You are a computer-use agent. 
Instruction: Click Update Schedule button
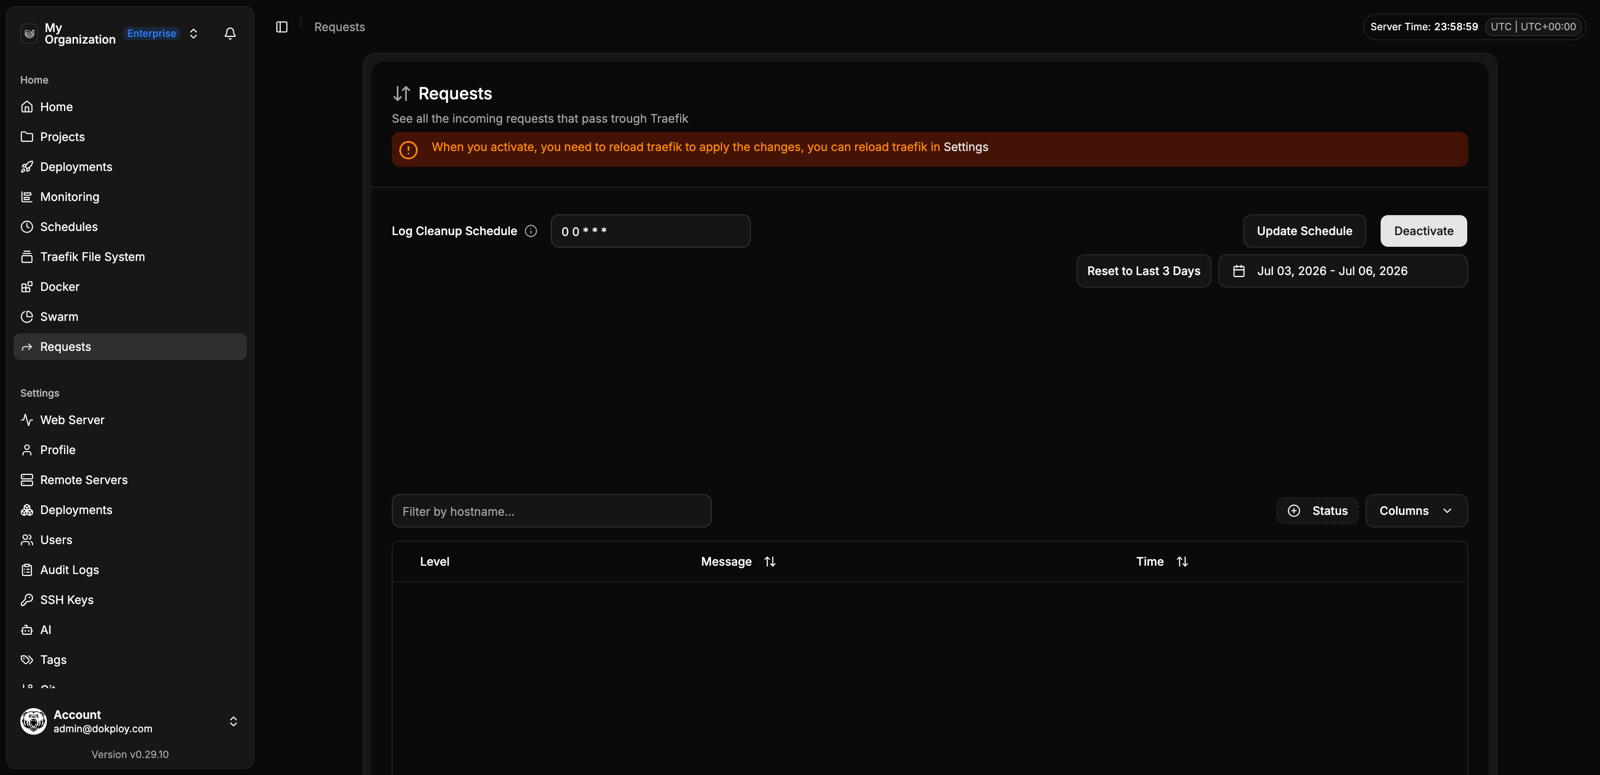pos(1304,231)
